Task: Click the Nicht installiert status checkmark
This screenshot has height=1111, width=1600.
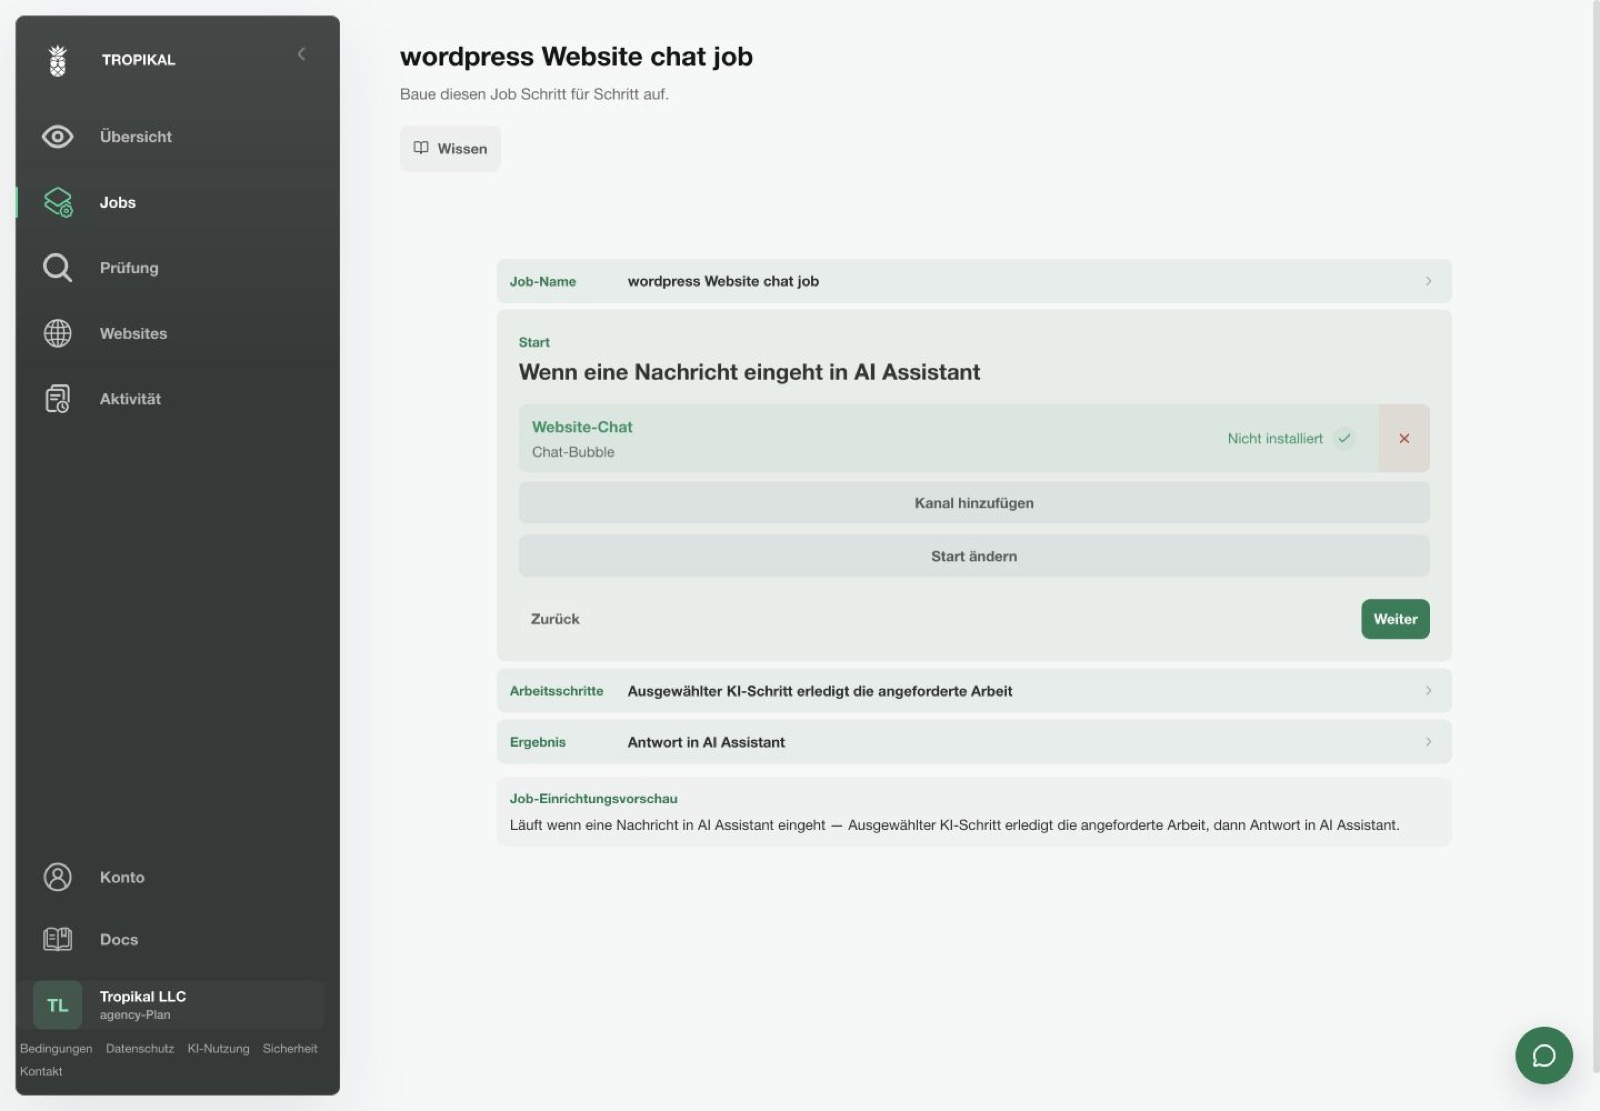Action: (1344, 438)
